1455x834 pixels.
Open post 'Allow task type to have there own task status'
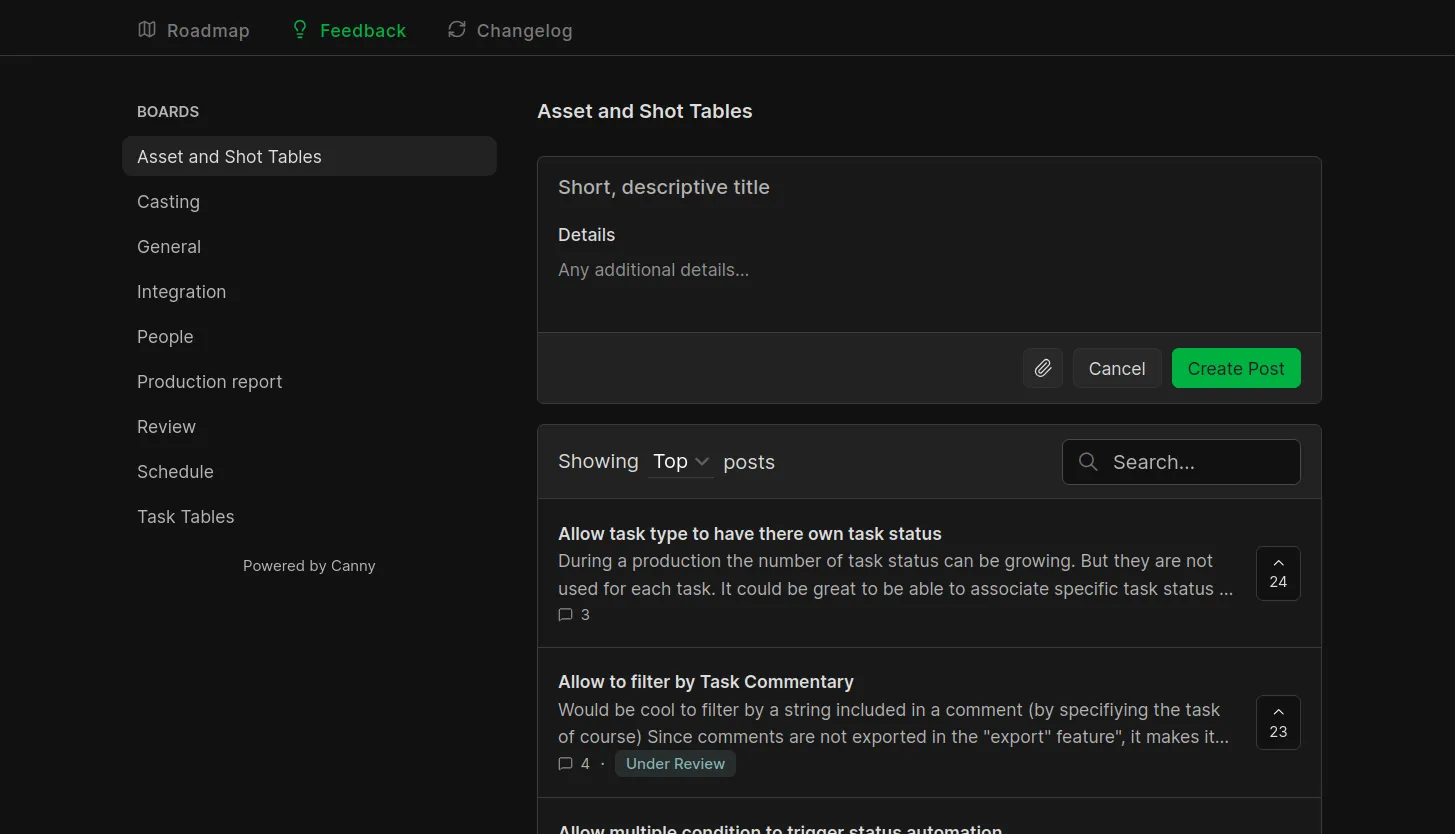pos(750,534)
